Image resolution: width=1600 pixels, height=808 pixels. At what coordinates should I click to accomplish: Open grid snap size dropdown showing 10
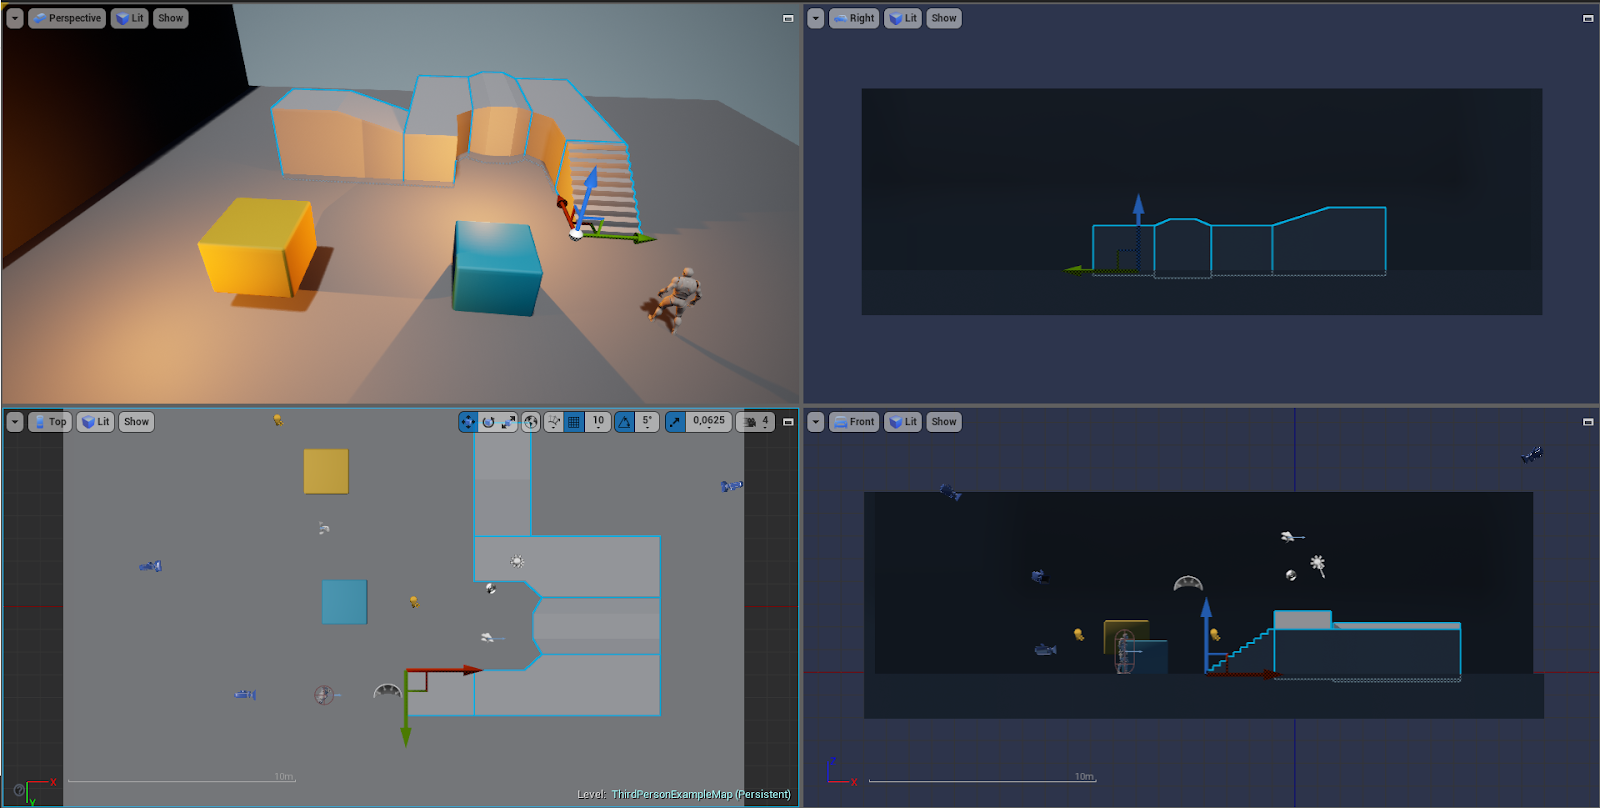(x=598, y=422)
